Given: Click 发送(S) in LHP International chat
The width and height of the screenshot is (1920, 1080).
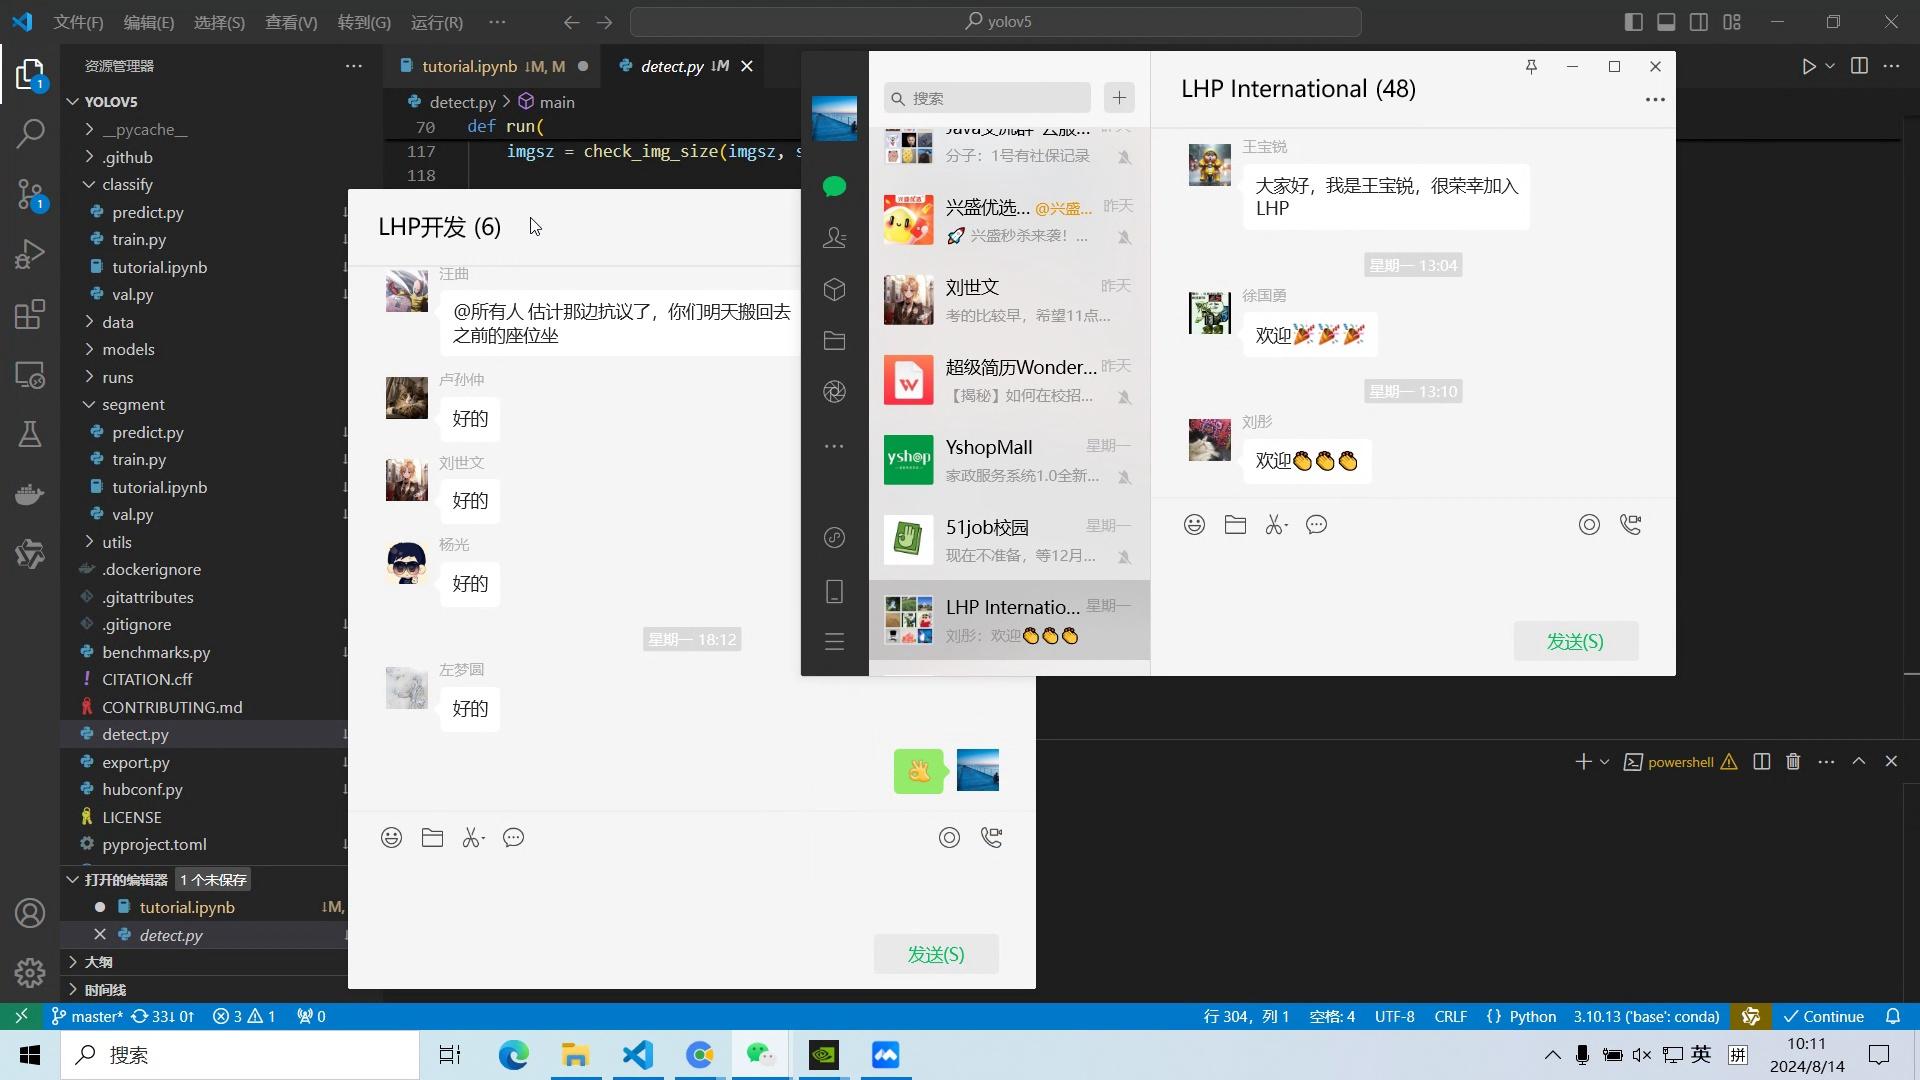Looking at the screenshot, I should [x=1575, y=642].
